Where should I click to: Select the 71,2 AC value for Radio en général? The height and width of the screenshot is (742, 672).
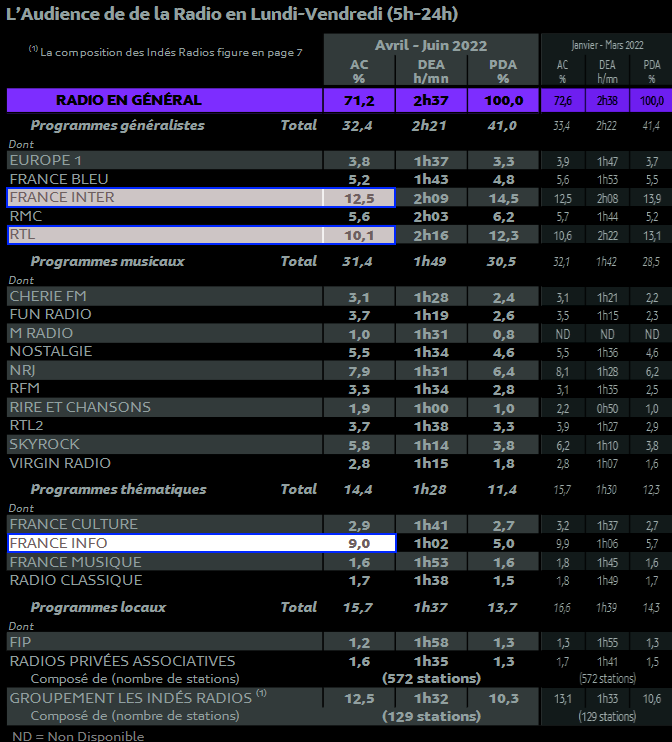click(x=358, y=100)
